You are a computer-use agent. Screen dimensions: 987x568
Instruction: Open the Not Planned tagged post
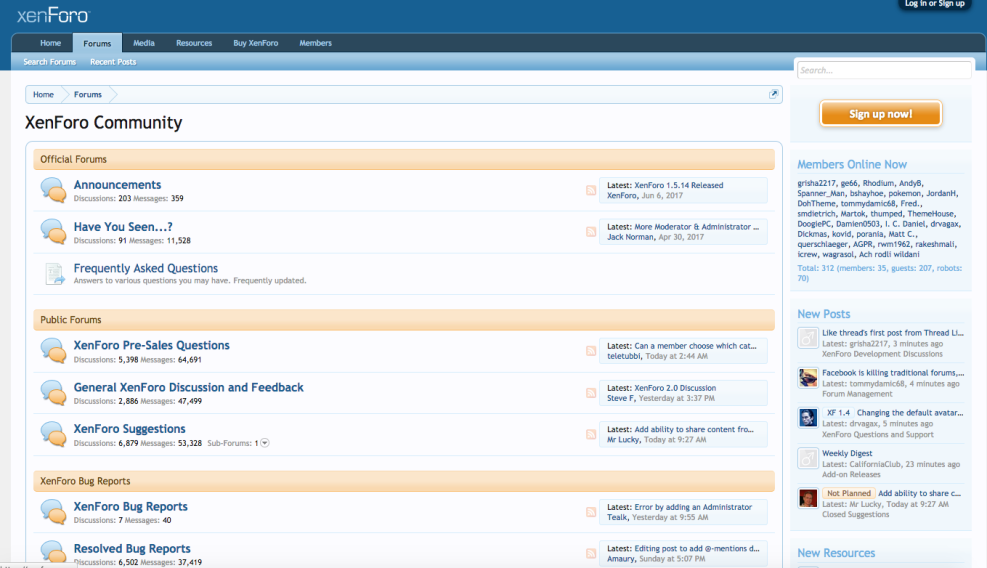tap(918, 493)
